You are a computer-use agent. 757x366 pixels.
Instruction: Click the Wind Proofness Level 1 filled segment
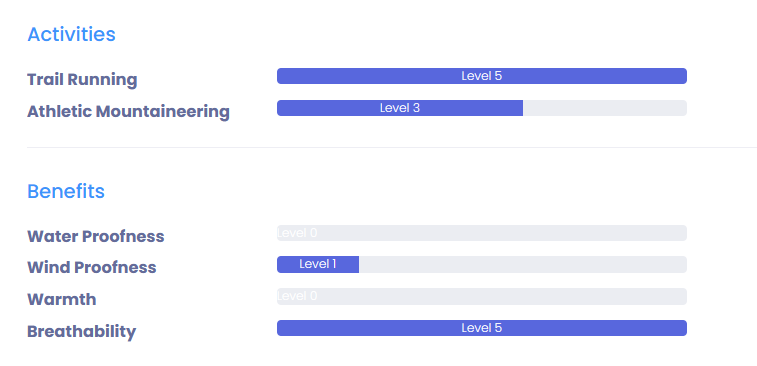coord(318,265)
